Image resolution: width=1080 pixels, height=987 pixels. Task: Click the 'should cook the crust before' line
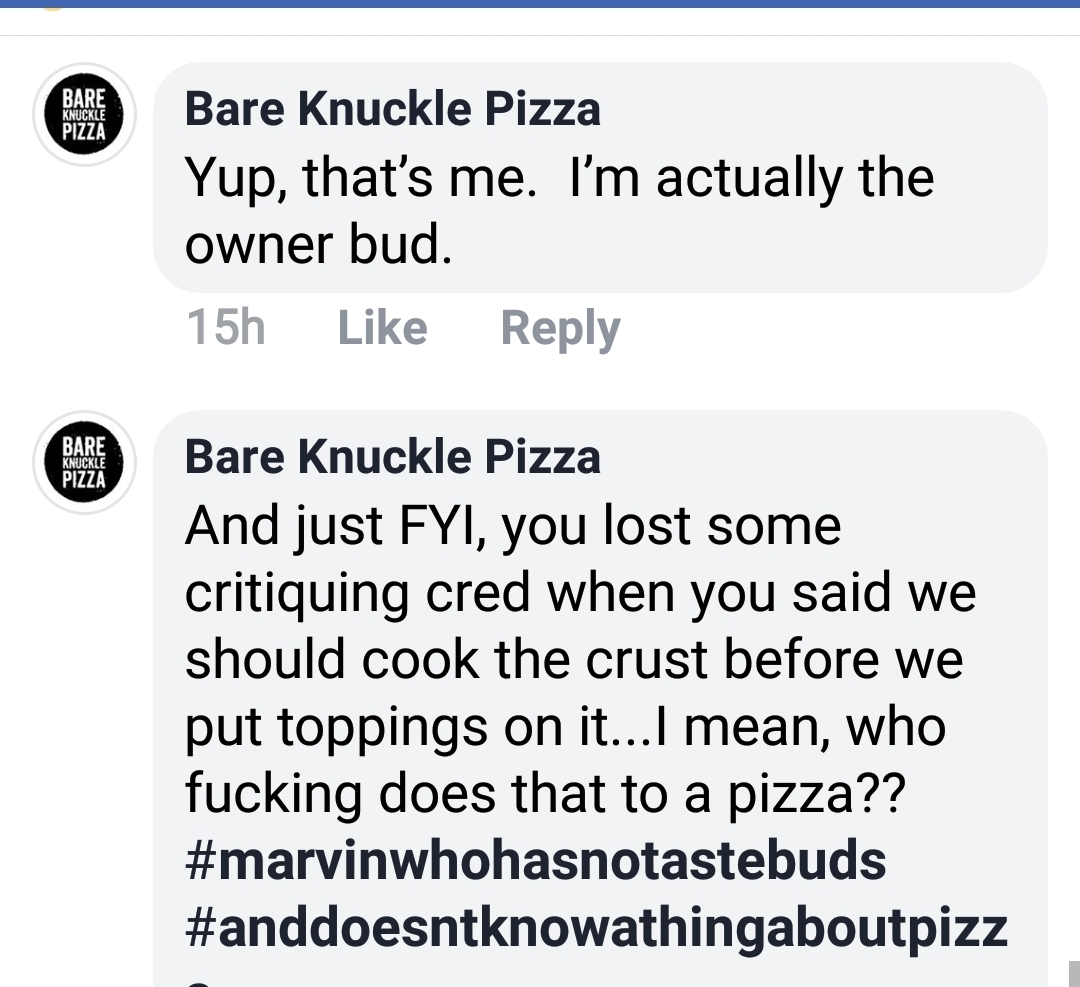(x=574, y=660)
